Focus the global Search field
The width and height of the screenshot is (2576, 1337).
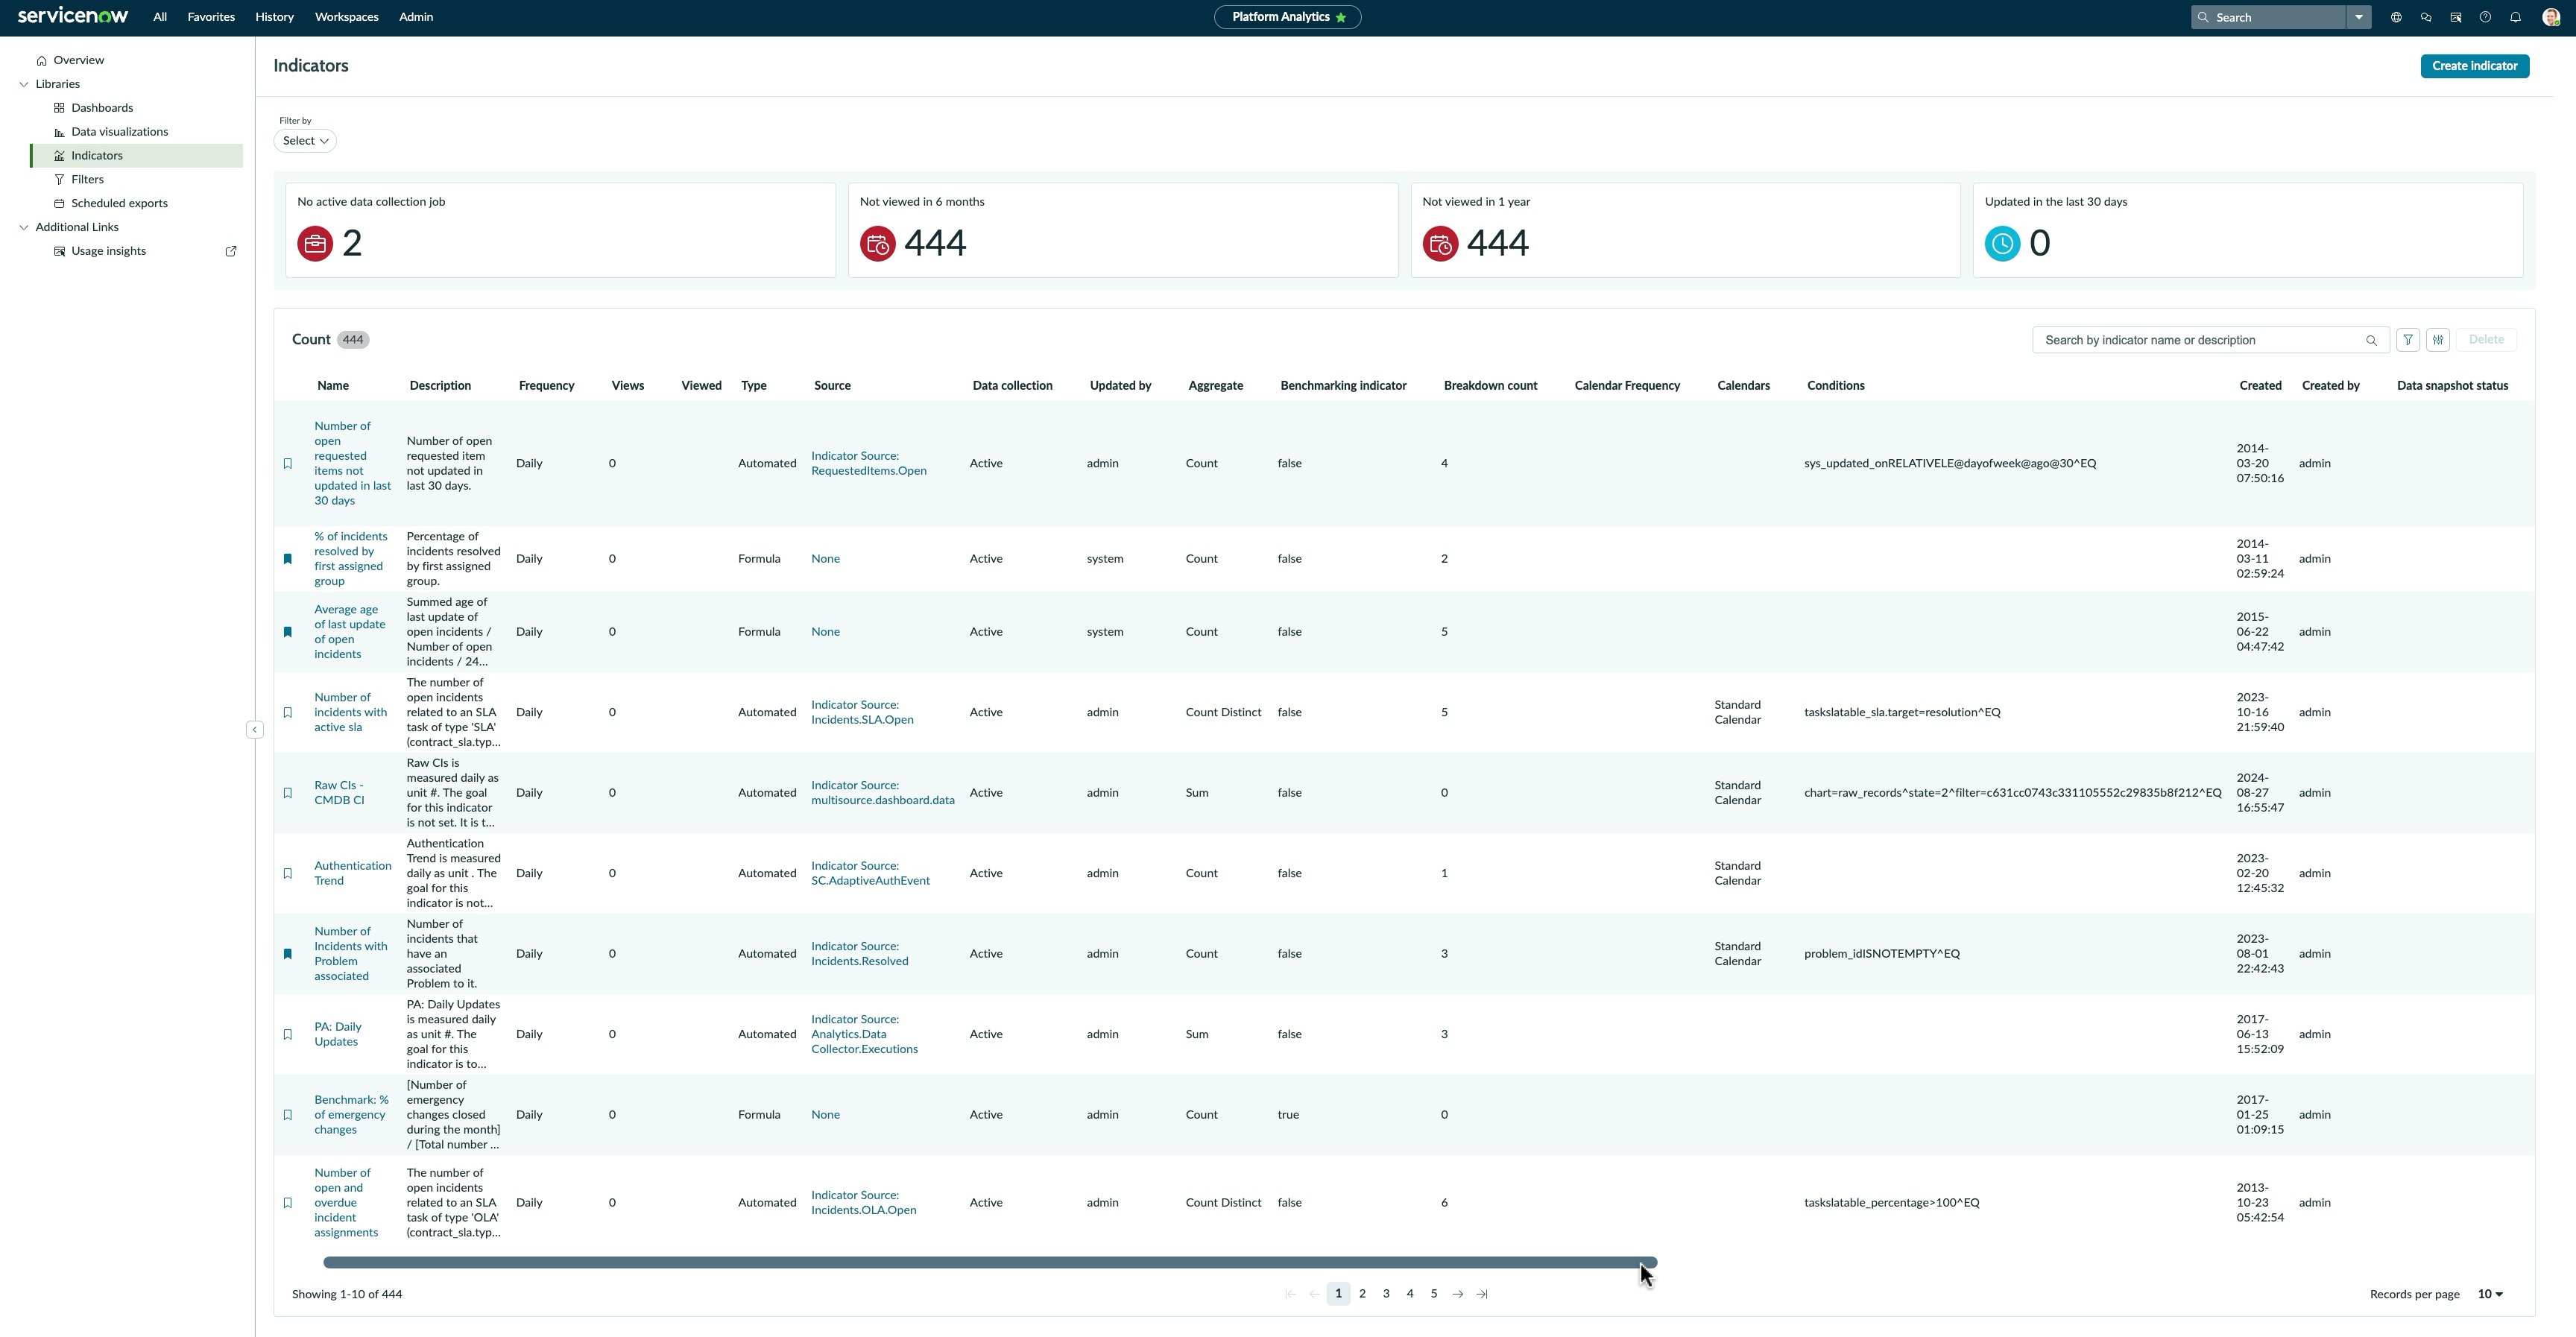click(x=2270, y=17)
